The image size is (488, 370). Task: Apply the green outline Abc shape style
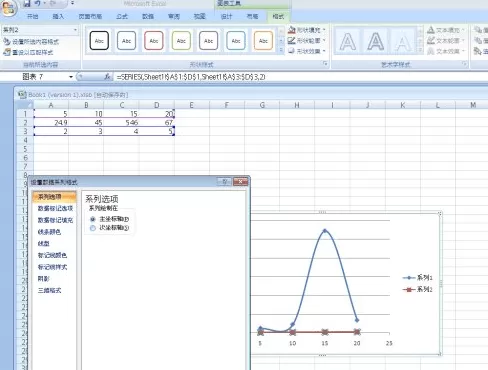tap(181, 41)
